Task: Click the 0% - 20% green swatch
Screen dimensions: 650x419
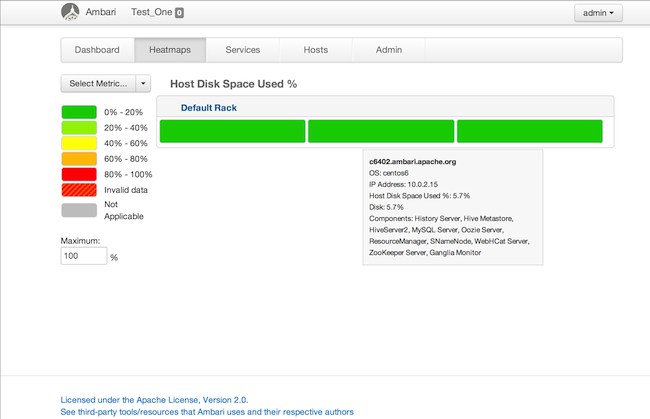Action: pos(79,112)
